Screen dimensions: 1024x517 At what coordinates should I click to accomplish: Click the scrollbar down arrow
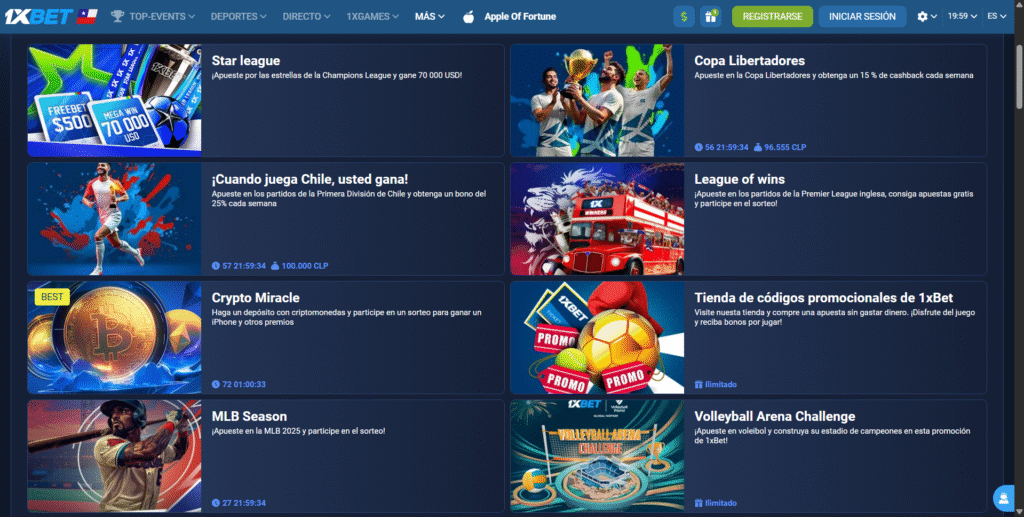coord(1019,512)
